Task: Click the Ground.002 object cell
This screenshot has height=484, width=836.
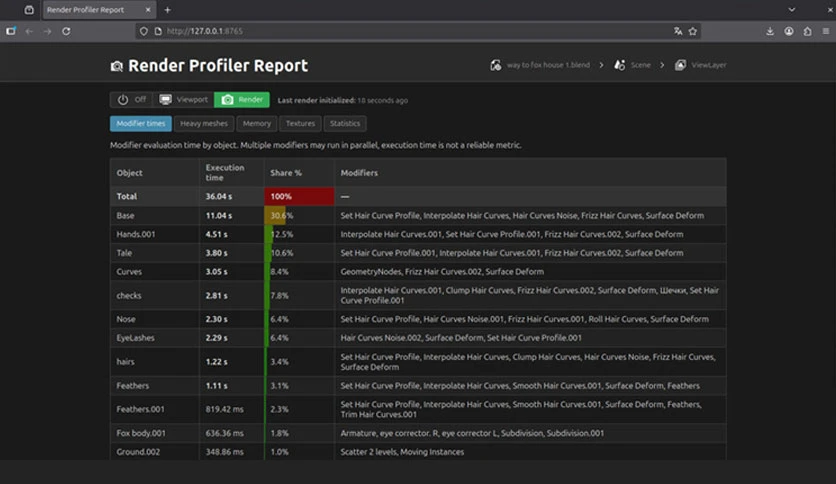Action: click(155, 451)
